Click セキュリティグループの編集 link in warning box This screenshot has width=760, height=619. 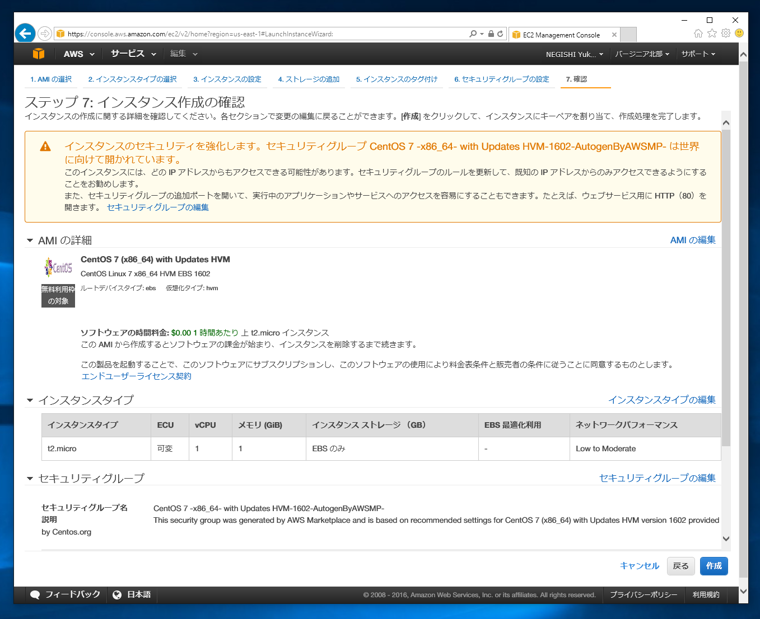point(158,207)
